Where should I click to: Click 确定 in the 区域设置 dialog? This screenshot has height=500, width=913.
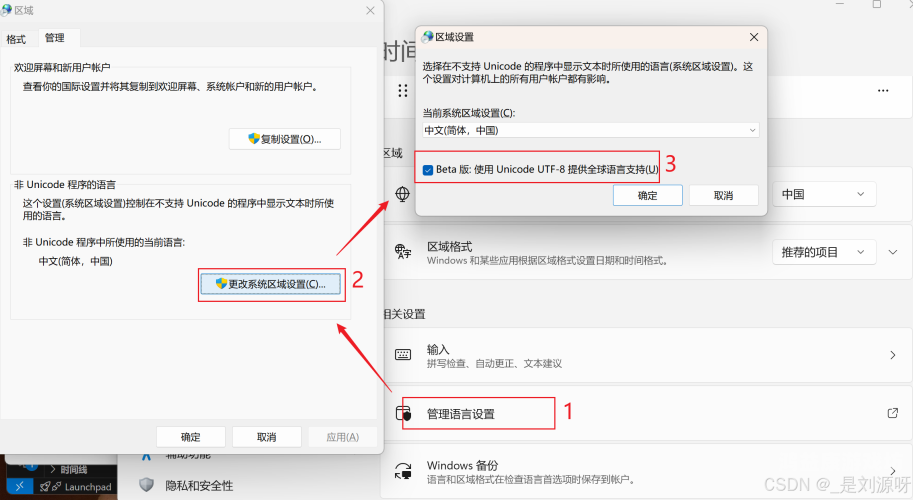click(647, 196)
